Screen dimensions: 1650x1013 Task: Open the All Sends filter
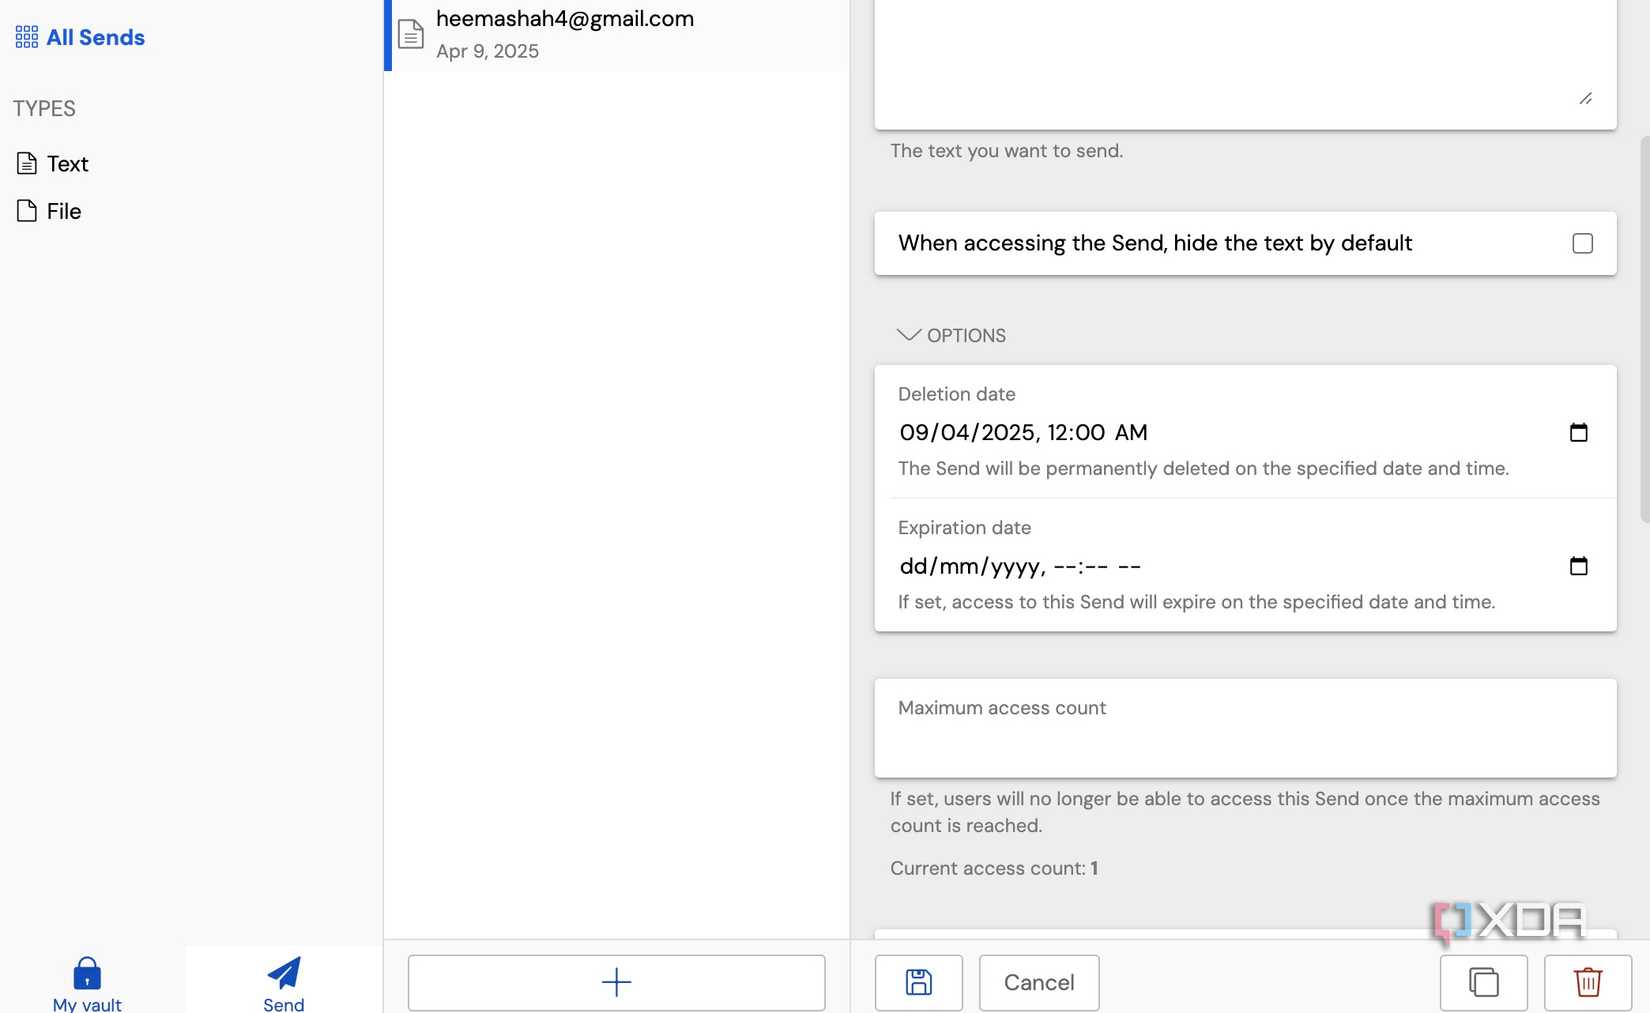pyautogui.click(x=80, y=38)
